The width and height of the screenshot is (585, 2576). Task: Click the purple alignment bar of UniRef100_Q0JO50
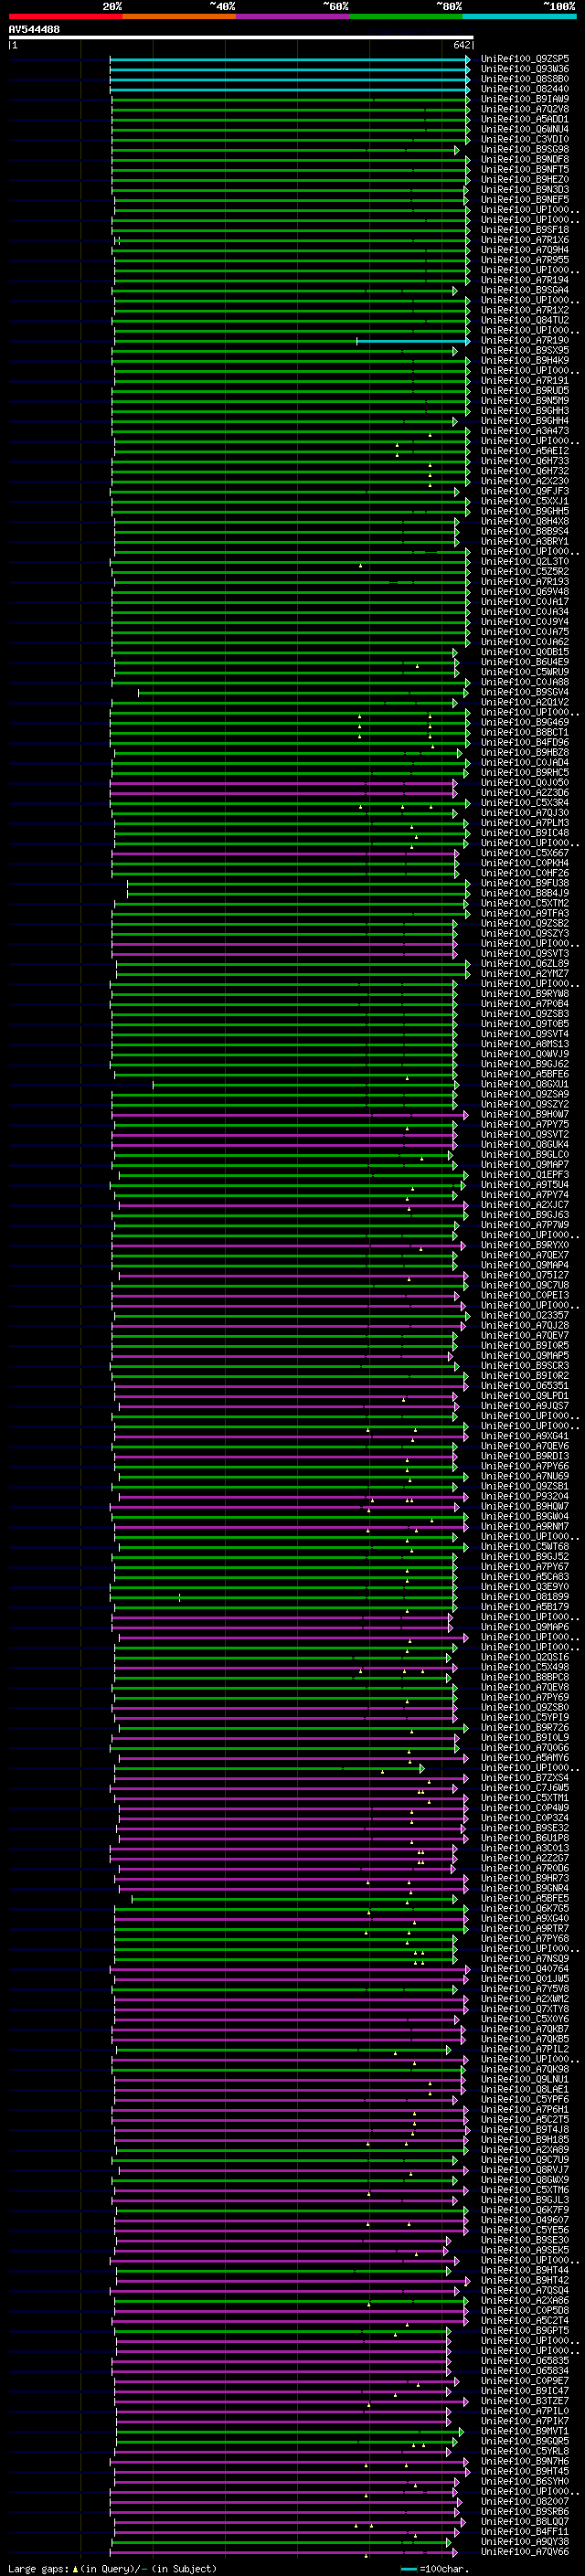[283, 783]
